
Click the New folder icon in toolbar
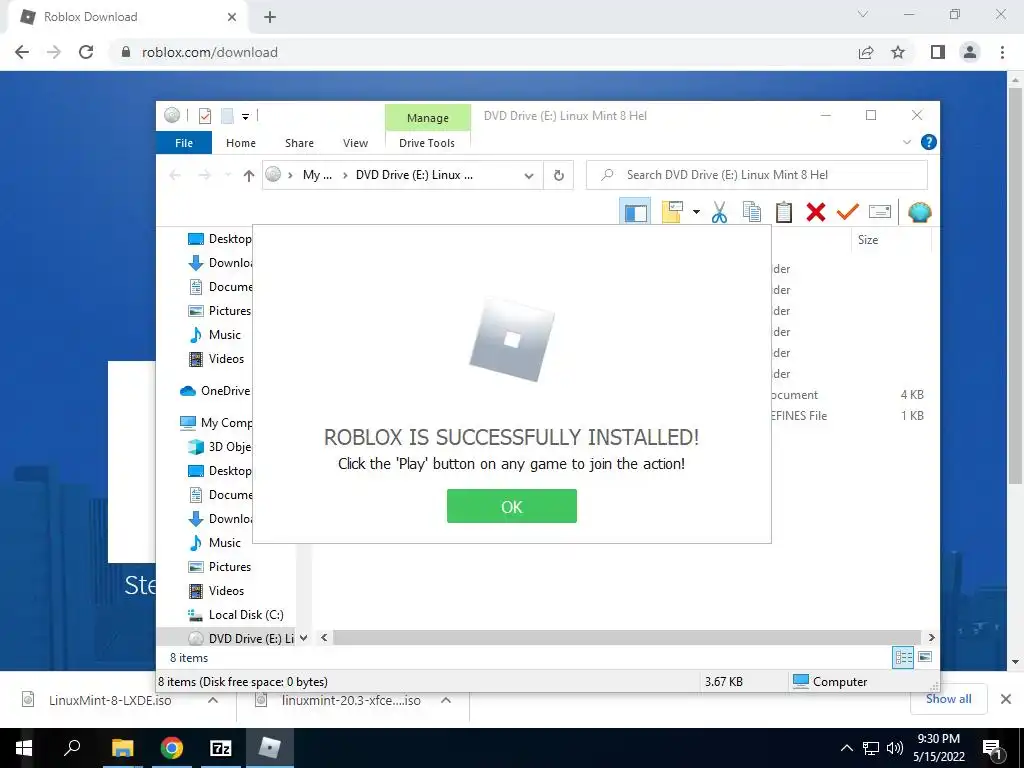point(672,212)
